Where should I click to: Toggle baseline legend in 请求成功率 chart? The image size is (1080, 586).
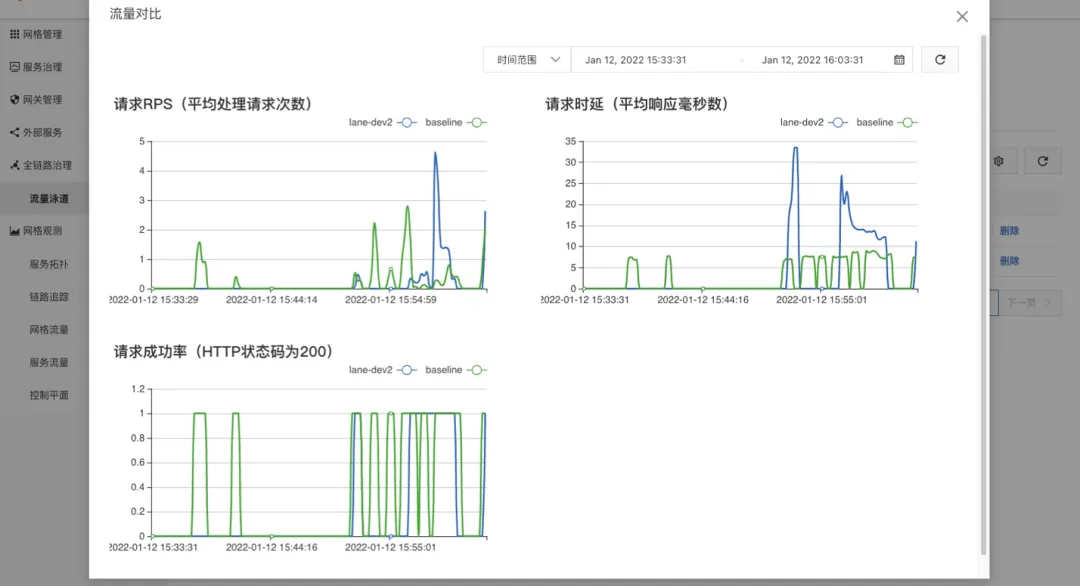coord(456,370)
